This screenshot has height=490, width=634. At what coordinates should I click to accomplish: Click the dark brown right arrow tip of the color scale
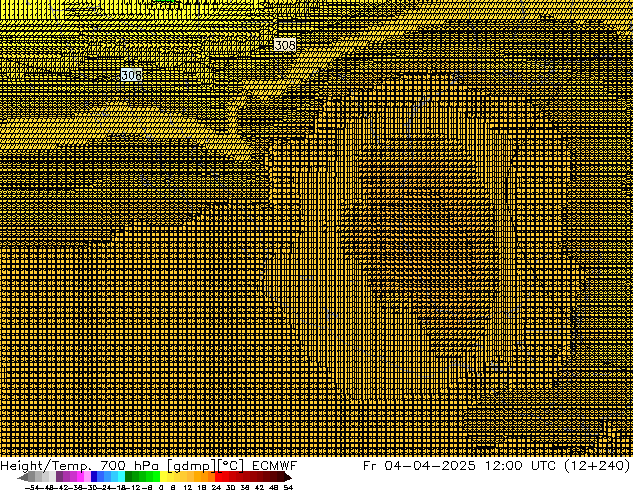tap(287, 477)
